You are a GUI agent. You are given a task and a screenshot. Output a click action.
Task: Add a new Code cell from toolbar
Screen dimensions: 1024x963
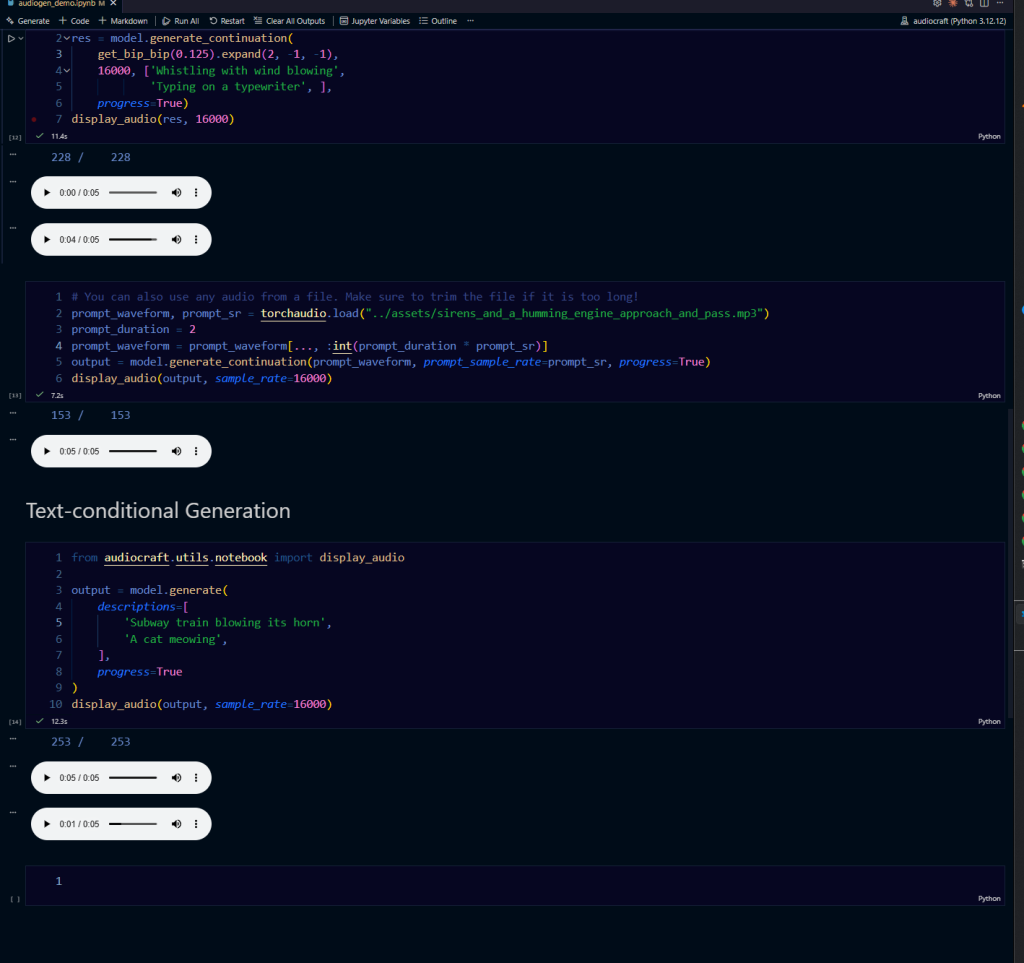point(74,21)
